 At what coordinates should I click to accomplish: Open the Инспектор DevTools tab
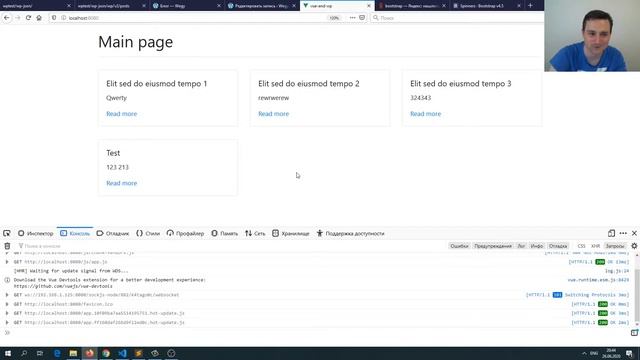[36, 233]
